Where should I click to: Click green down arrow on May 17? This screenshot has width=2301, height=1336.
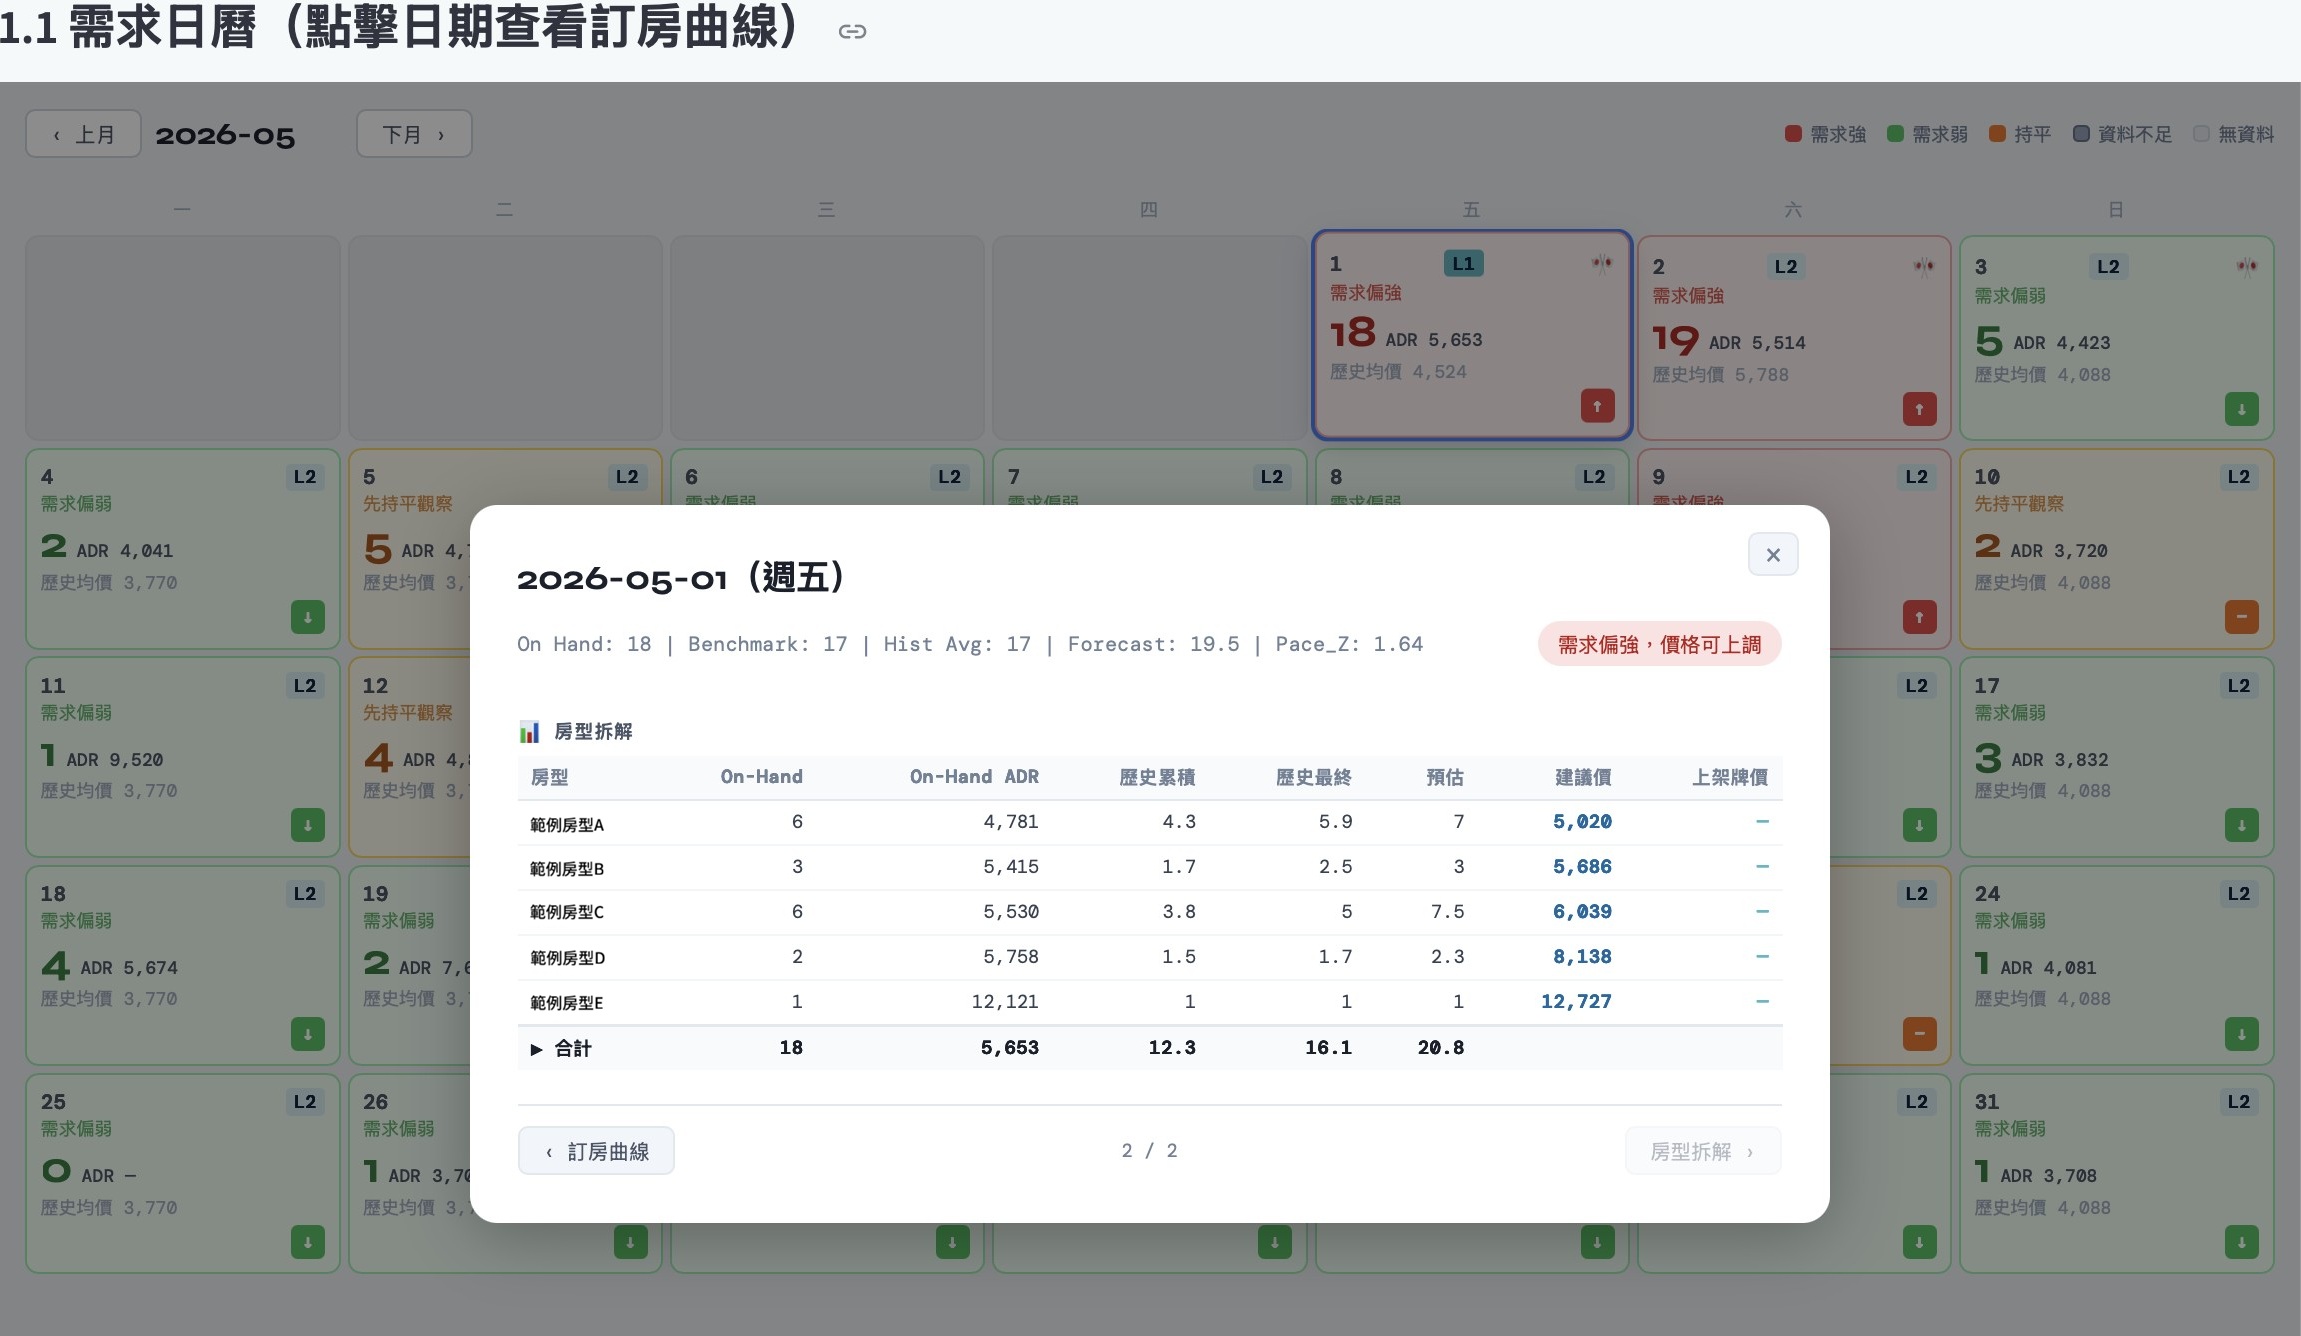[2241, 825]
